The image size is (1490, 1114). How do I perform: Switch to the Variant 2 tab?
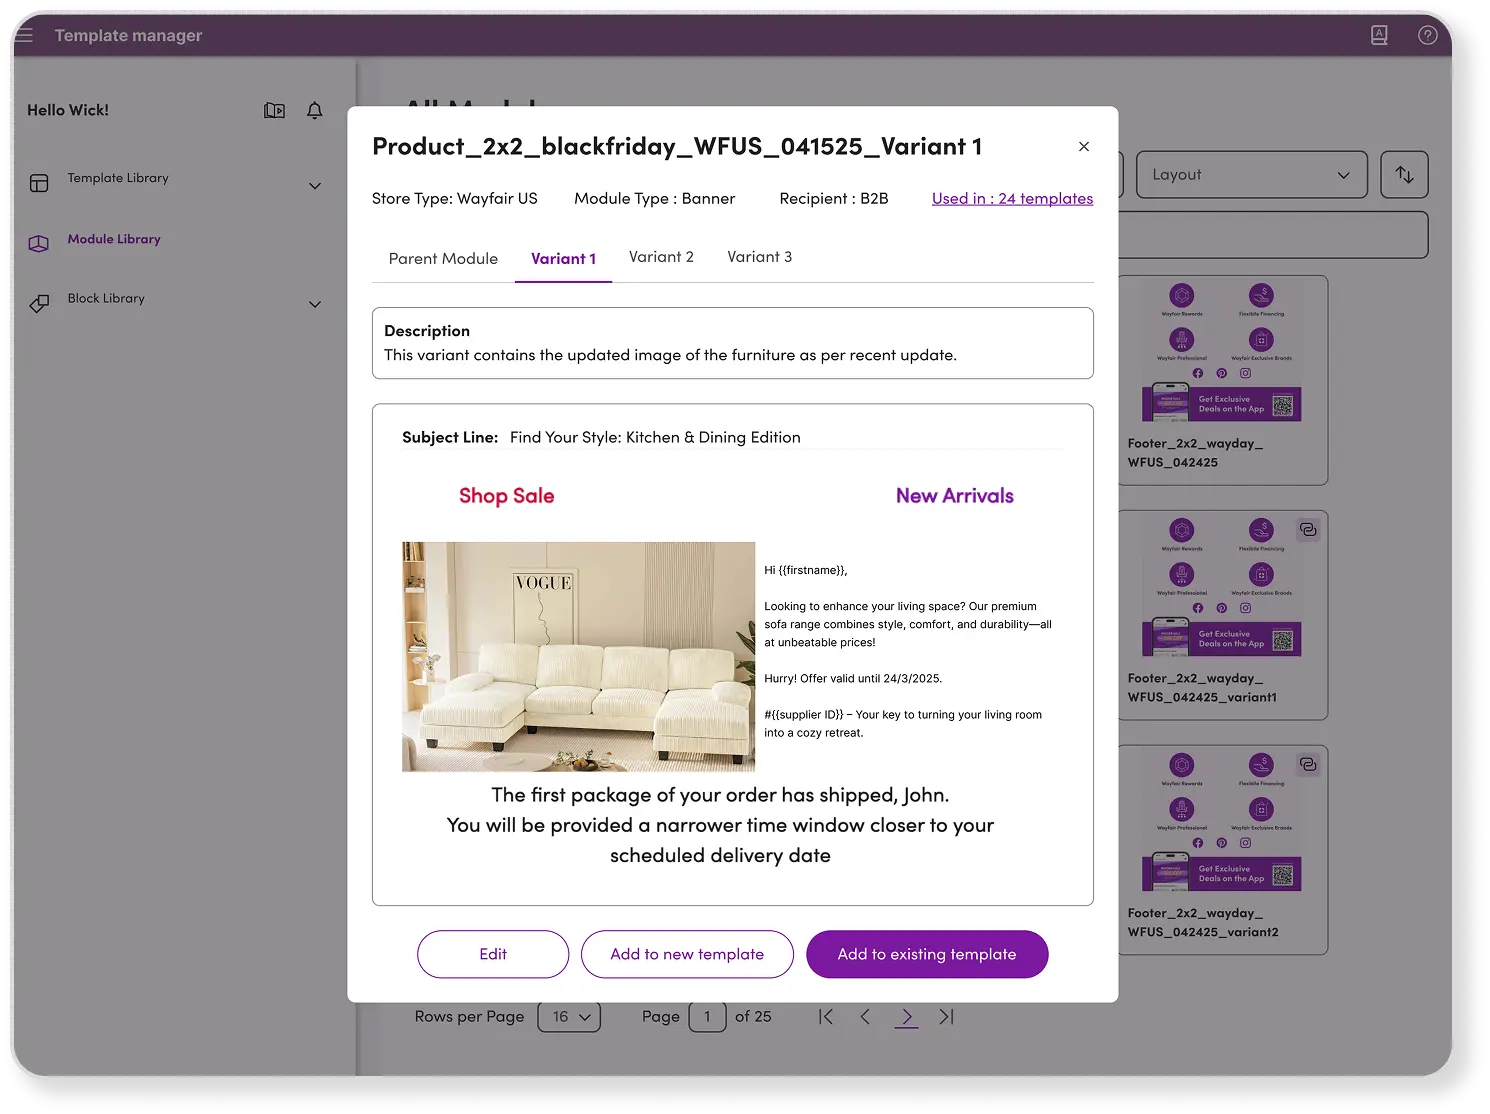tap(661, 257)
